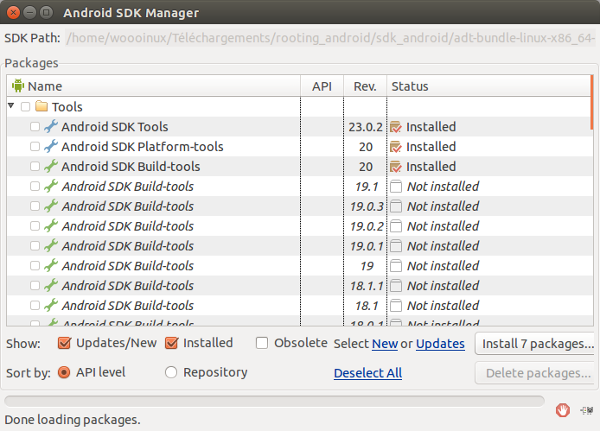Click not-installed icon for Build-tools 19.0.1
Image resolution: width=600 pixels, height=431 pixels.
(396, 246)
